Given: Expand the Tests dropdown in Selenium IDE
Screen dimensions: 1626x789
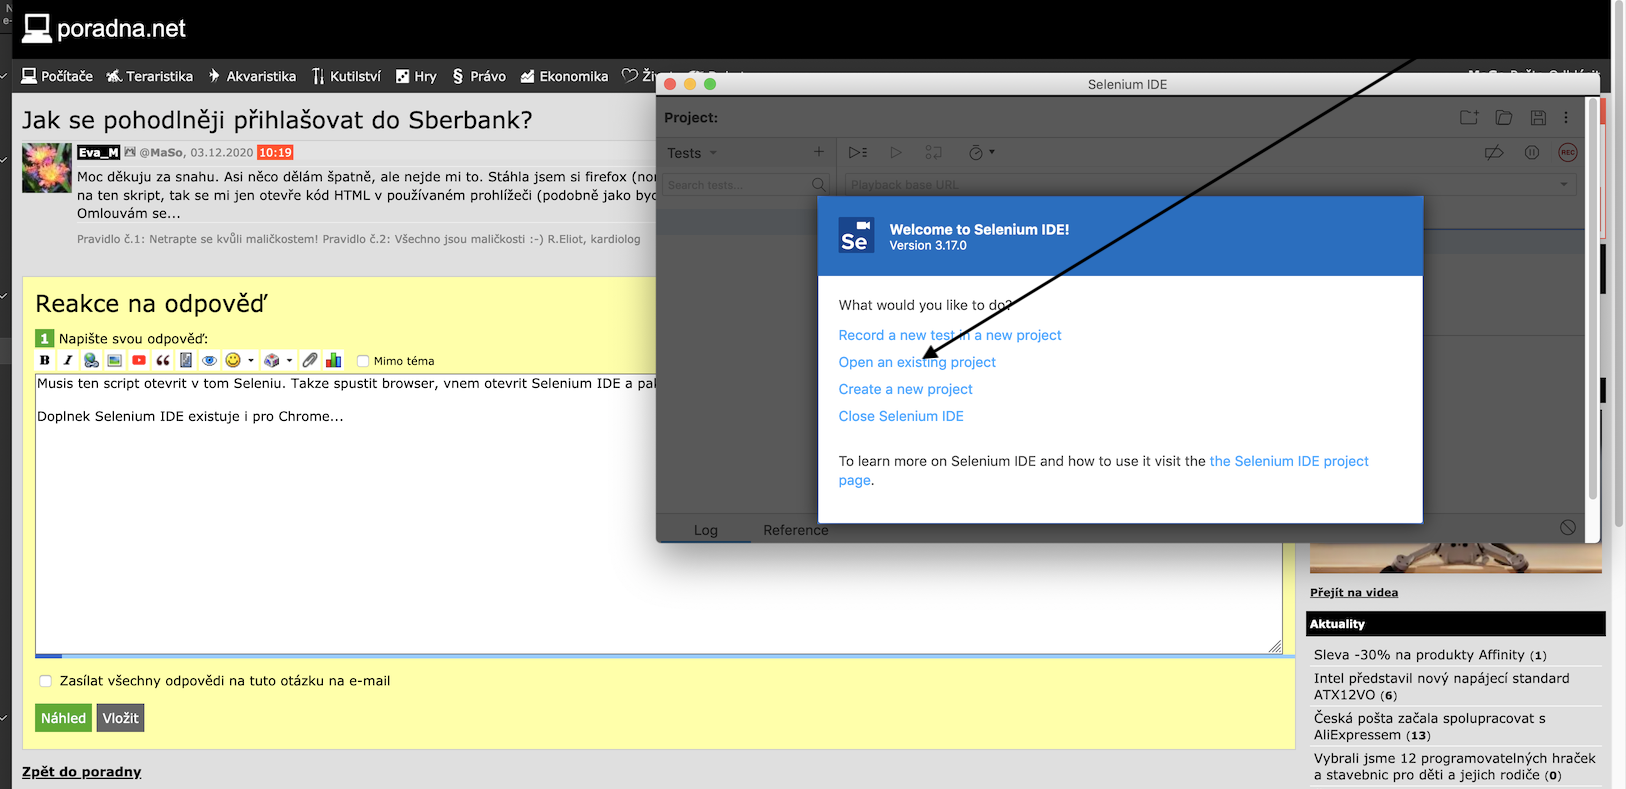Looking at the screenshot, I should click(693, 153).
